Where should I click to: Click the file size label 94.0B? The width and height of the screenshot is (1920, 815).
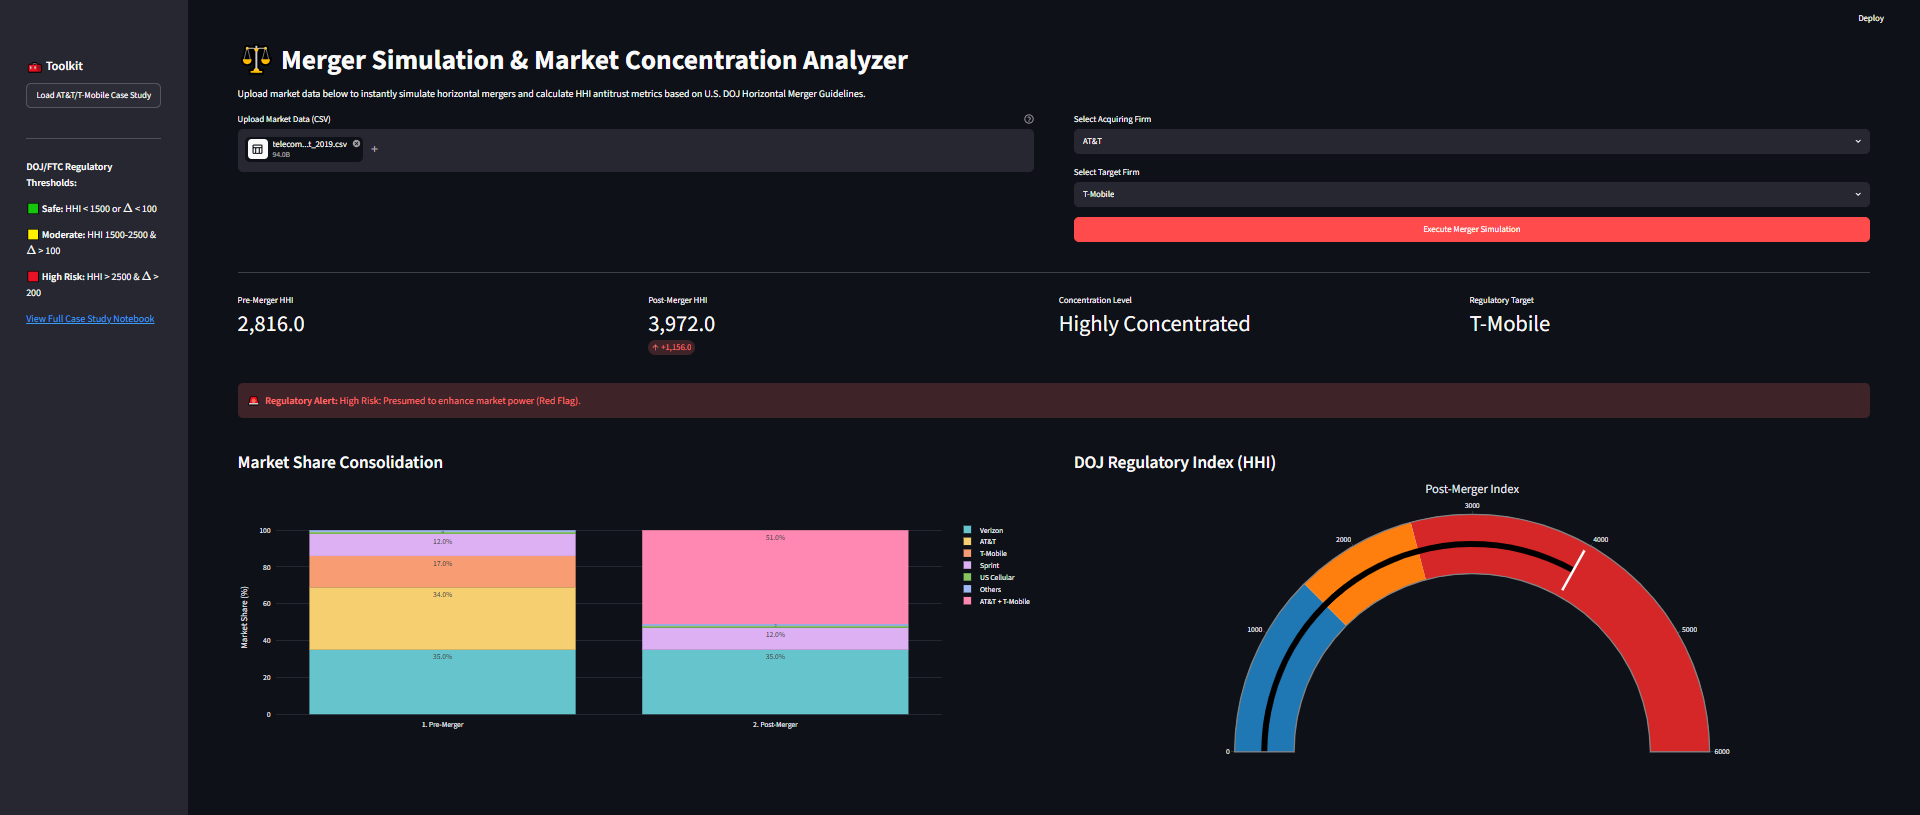pos(281,155)
